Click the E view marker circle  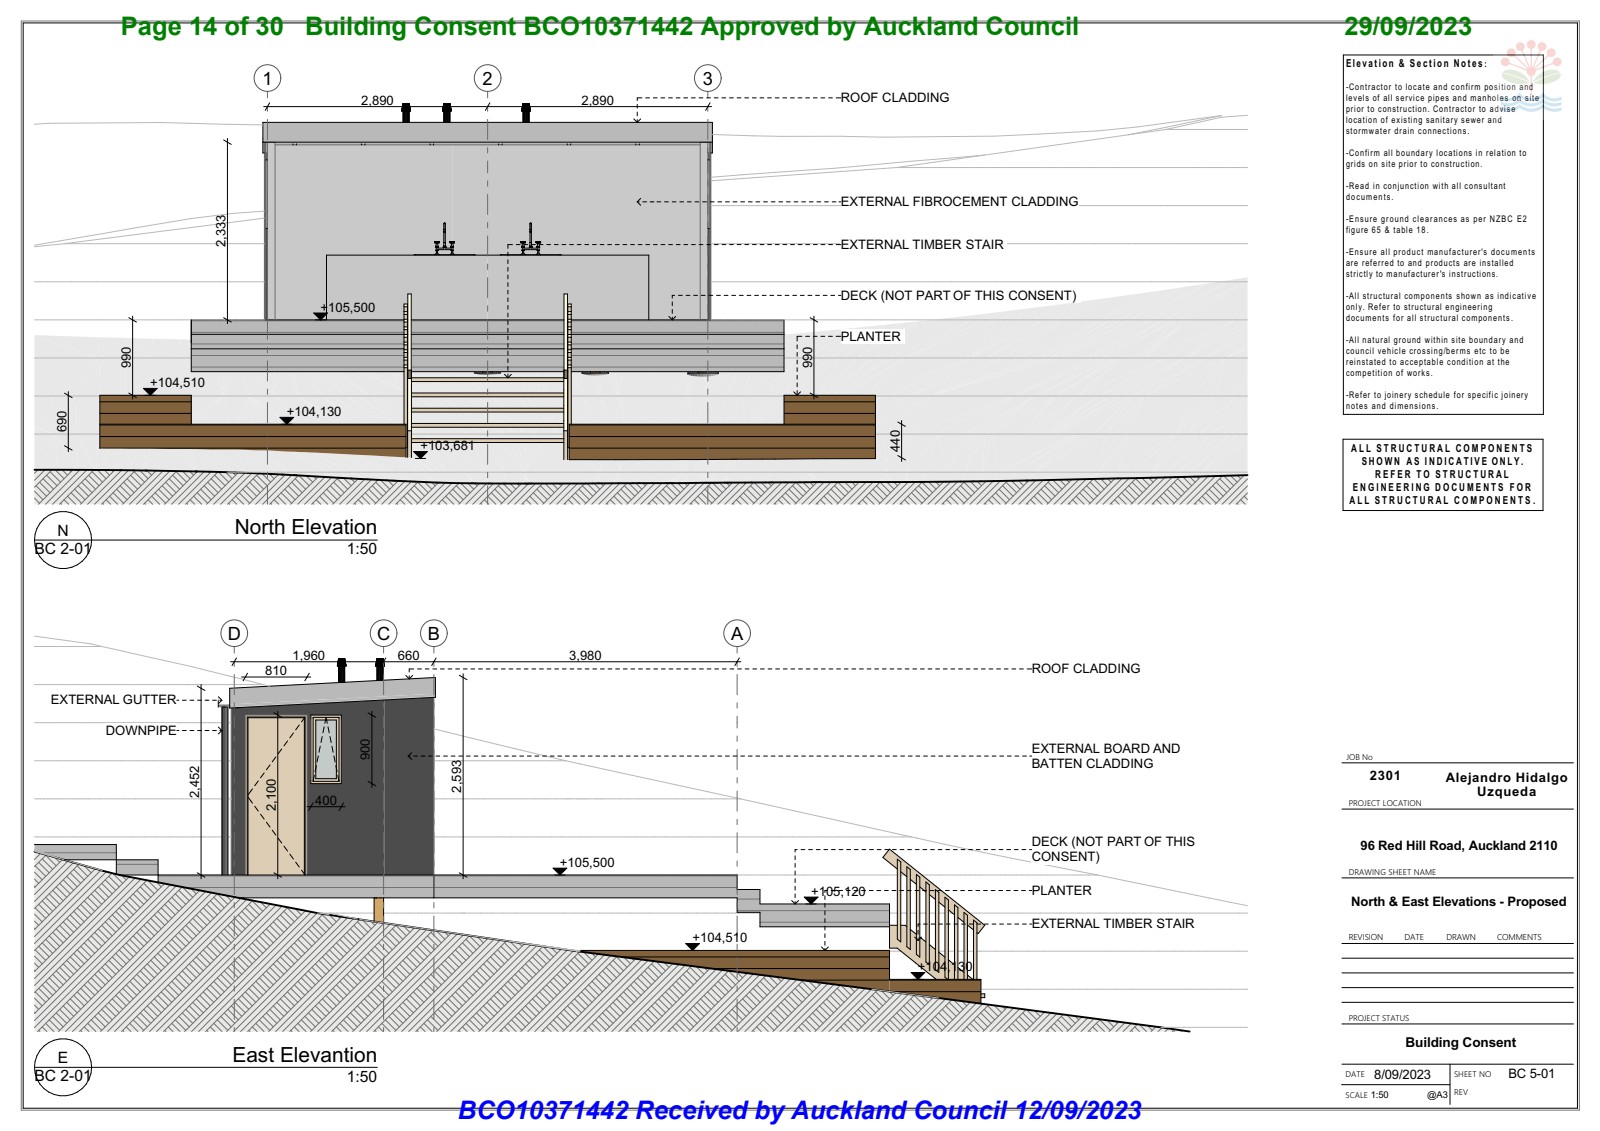[63, 1067]
